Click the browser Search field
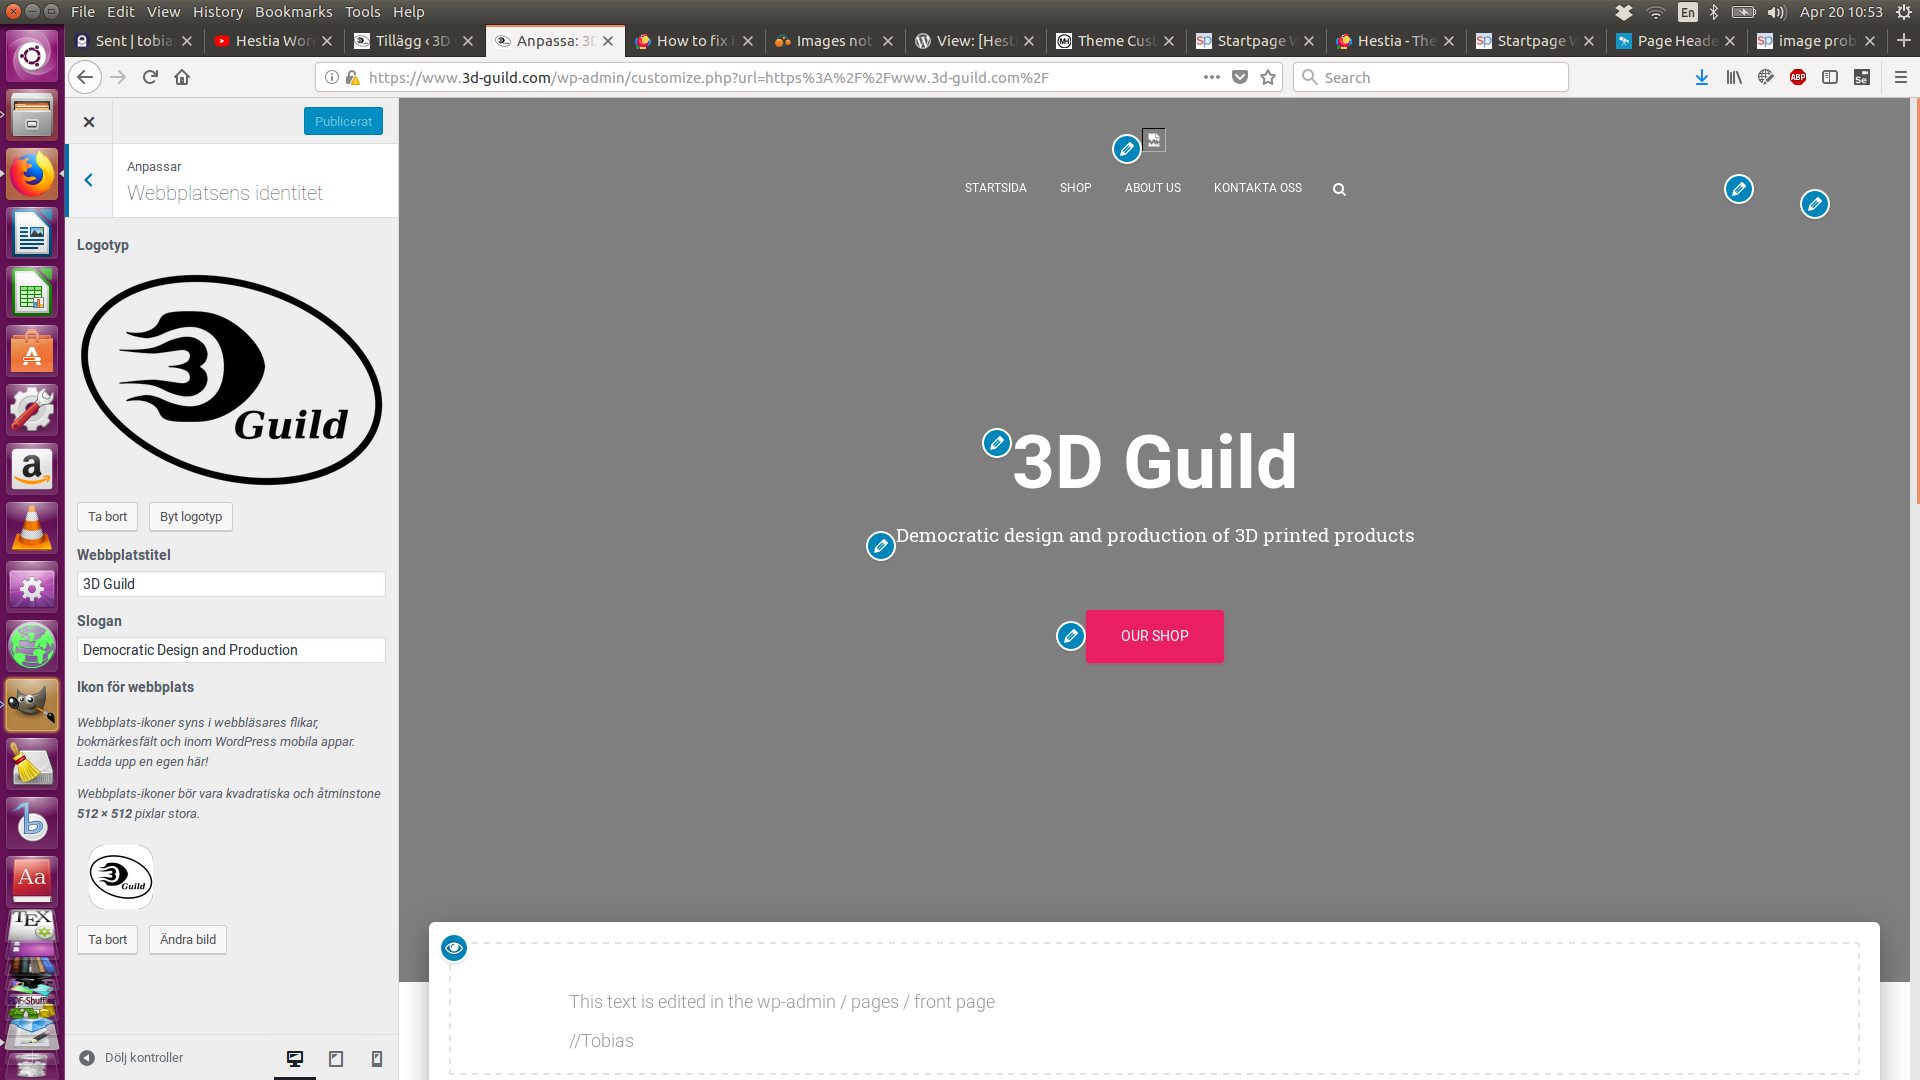This screenshot has height=1080, width=1920. coord(1431,77)
